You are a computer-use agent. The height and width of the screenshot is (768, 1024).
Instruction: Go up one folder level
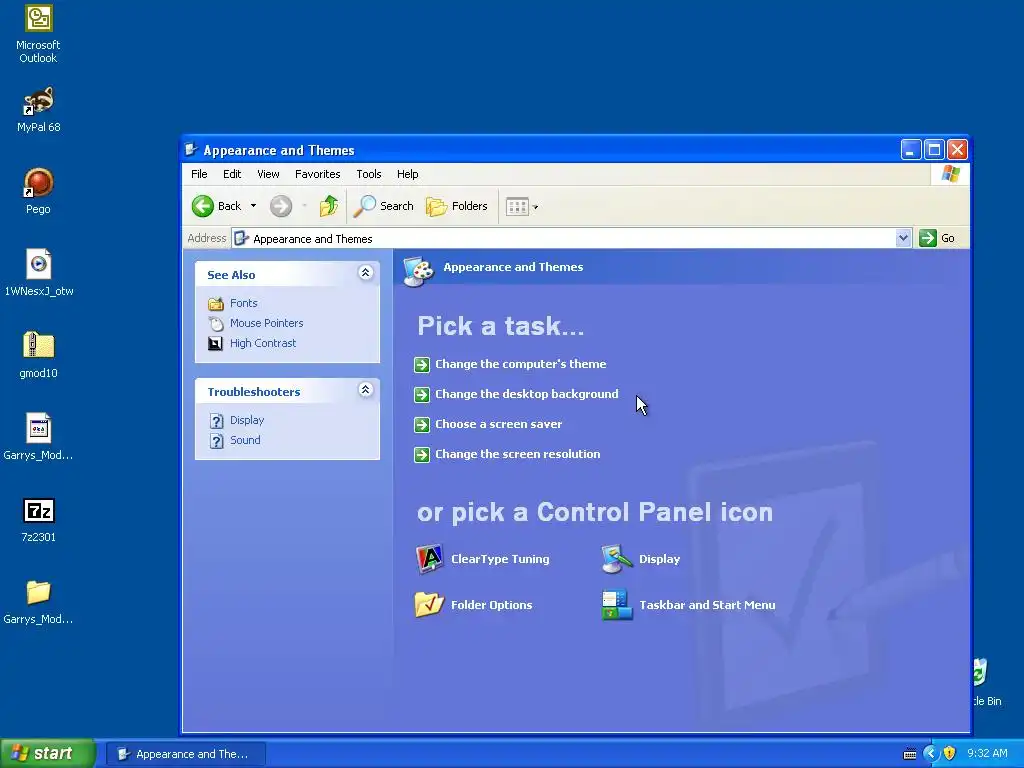pos(328,206)
